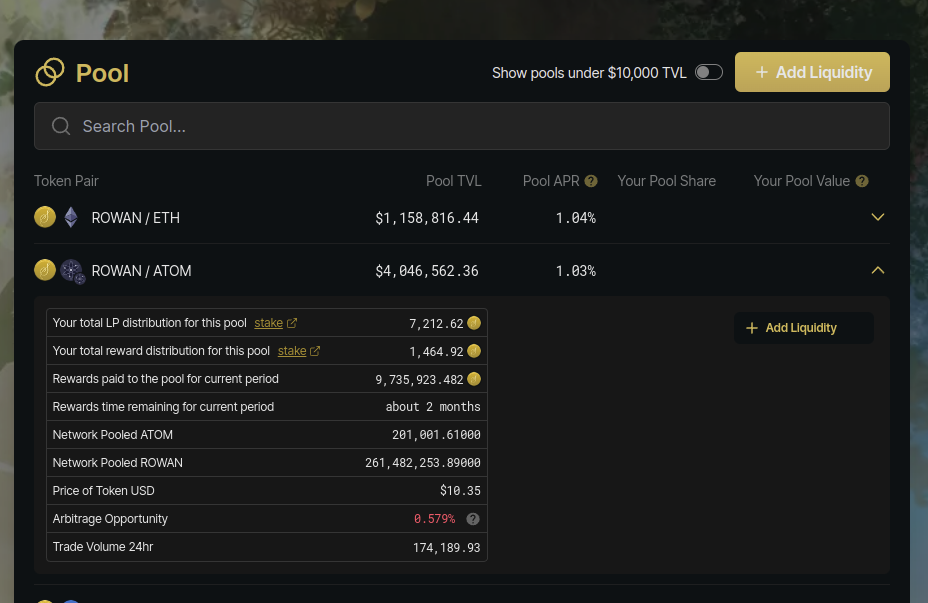
Task: Click the APR value 1.03%
Action: click(575, 271)
